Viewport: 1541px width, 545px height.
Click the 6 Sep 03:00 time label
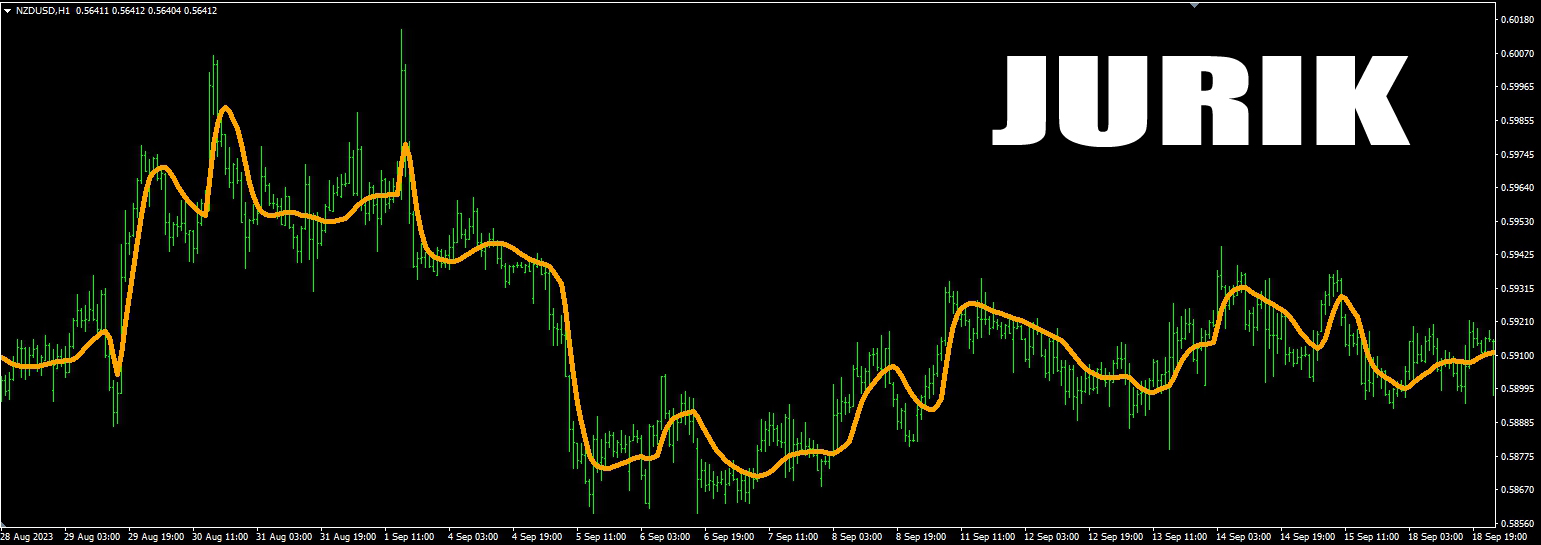[x=667, y=537]
